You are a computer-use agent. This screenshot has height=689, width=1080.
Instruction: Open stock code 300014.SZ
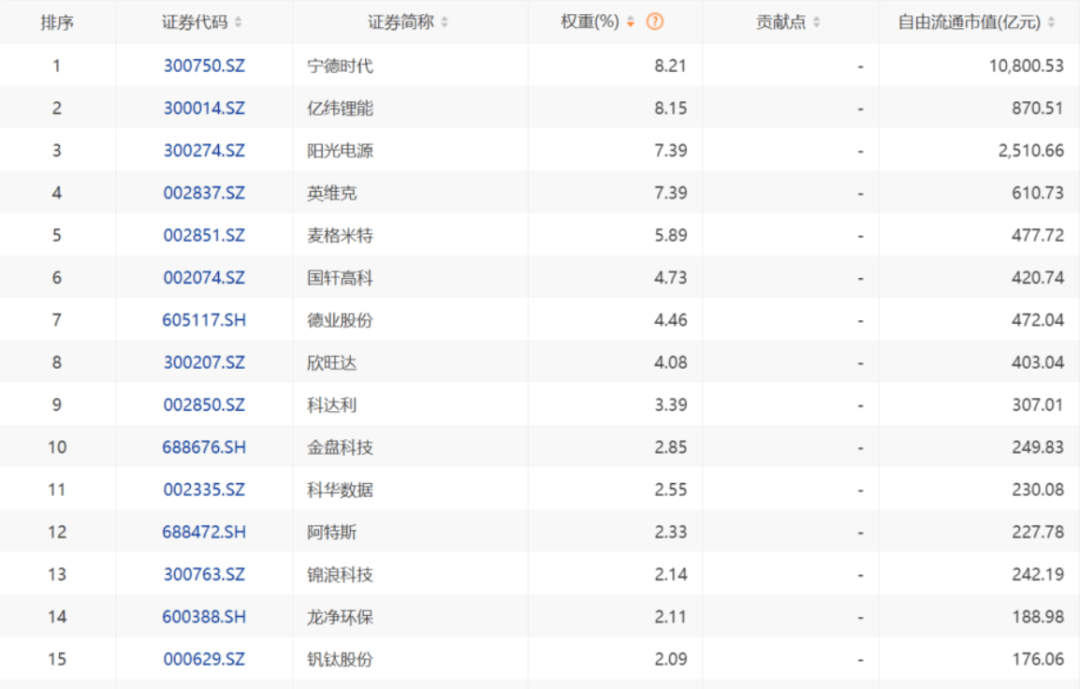[204, 108]
